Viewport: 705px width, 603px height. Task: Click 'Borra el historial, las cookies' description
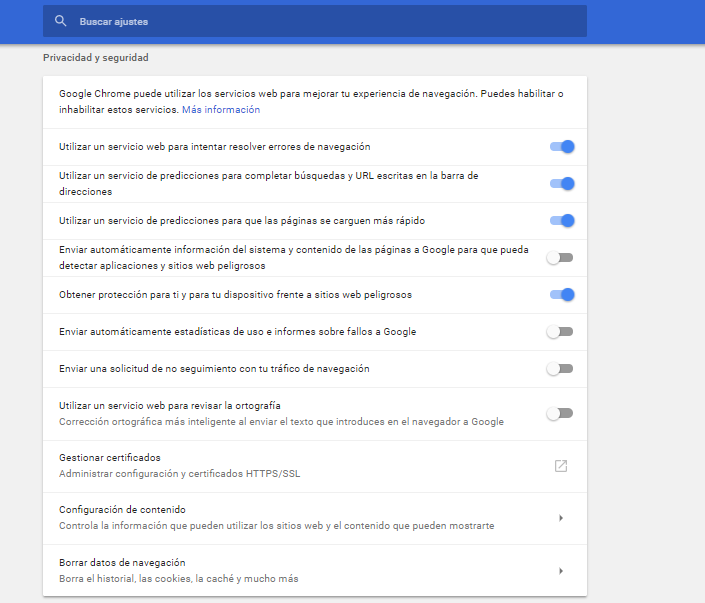coord(178,579)
